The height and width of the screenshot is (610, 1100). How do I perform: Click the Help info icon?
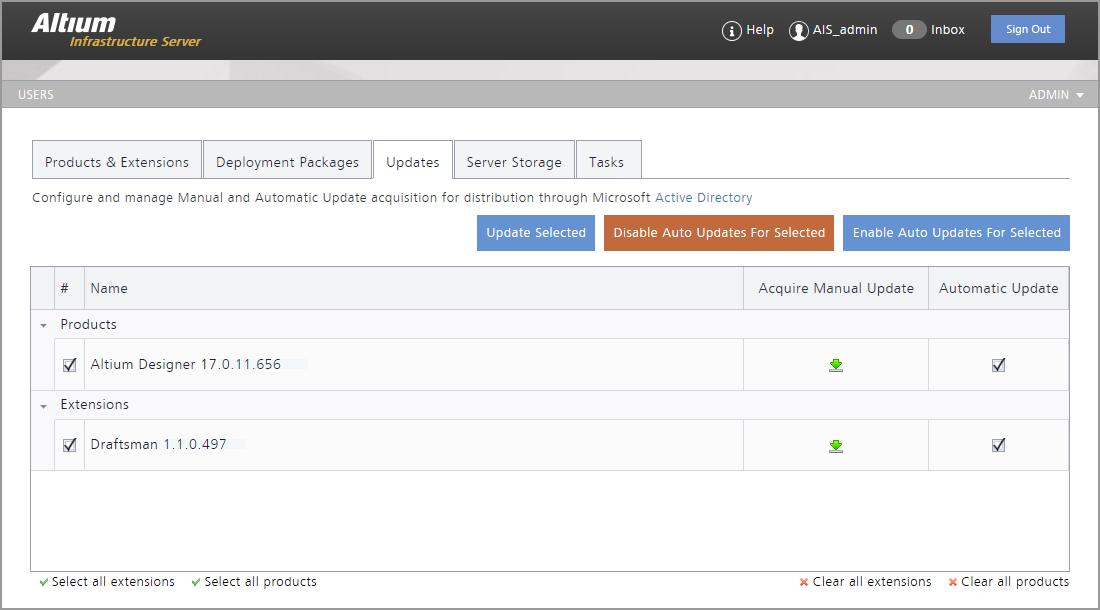[x=731, y=30]
